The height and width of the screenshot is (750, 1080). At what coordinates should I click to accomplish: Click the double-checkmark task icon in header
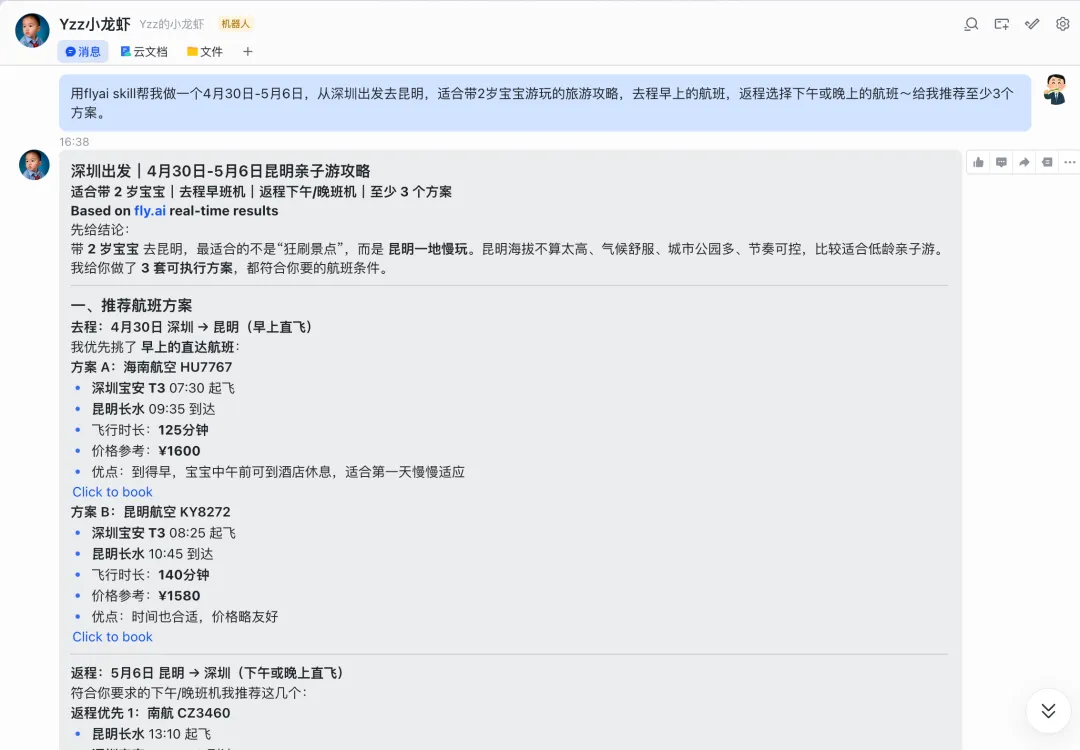(x=1032, y=25)
